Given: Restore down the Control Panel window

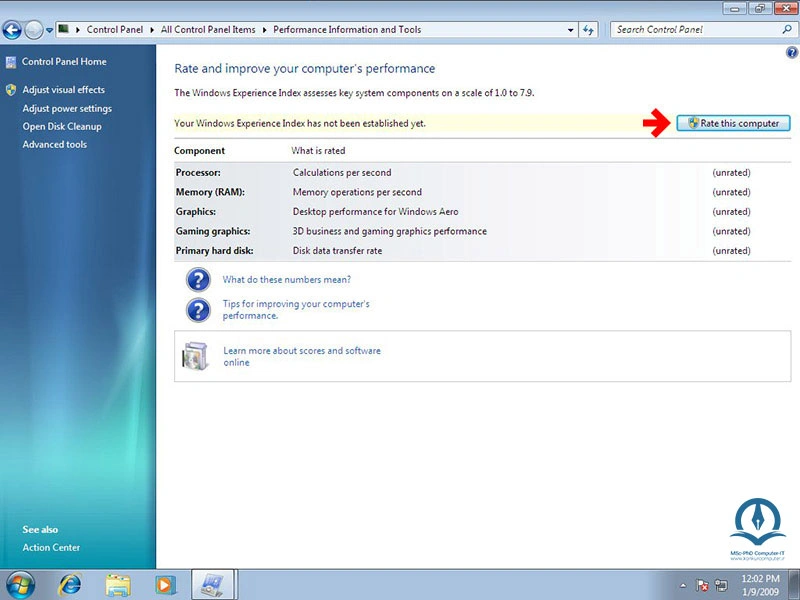Looking at the screenshot, I should pos(760,8).
